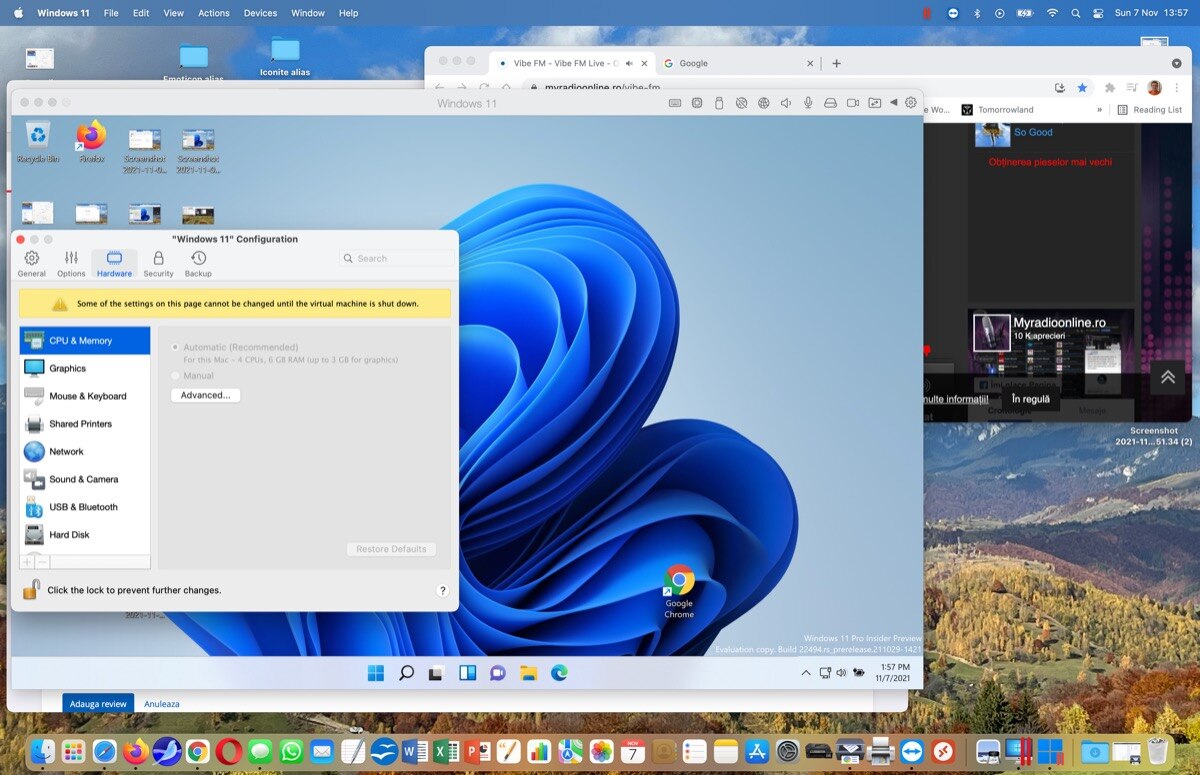Open the Google Chrome shortcut on Windows desktop
Screen dimensions: 1200x775
[x=679, y=591]
